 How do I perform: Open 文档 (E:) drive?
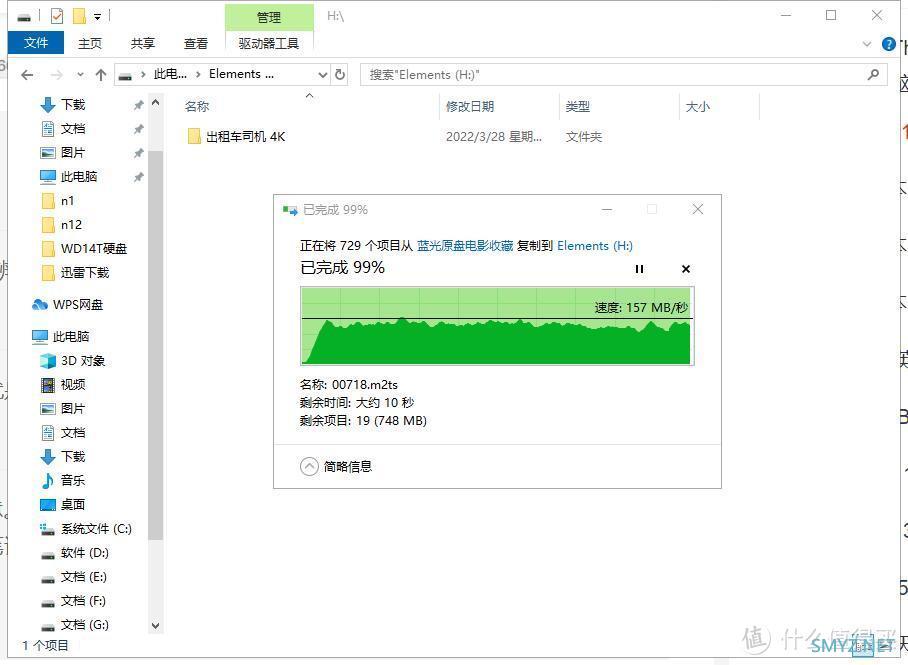point(83,577)
